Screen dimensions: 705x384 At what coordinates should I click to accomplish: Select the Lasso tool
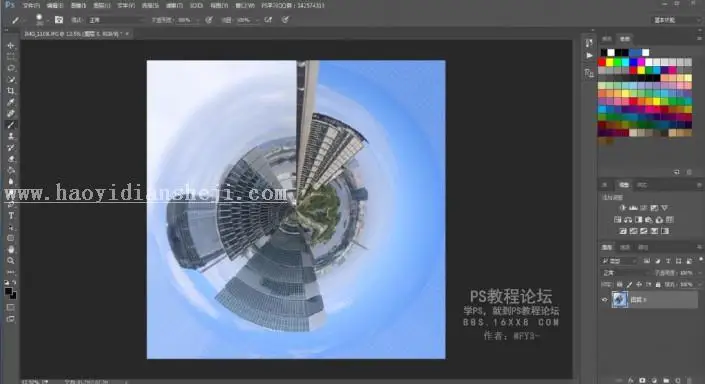[x=11, y=68]
